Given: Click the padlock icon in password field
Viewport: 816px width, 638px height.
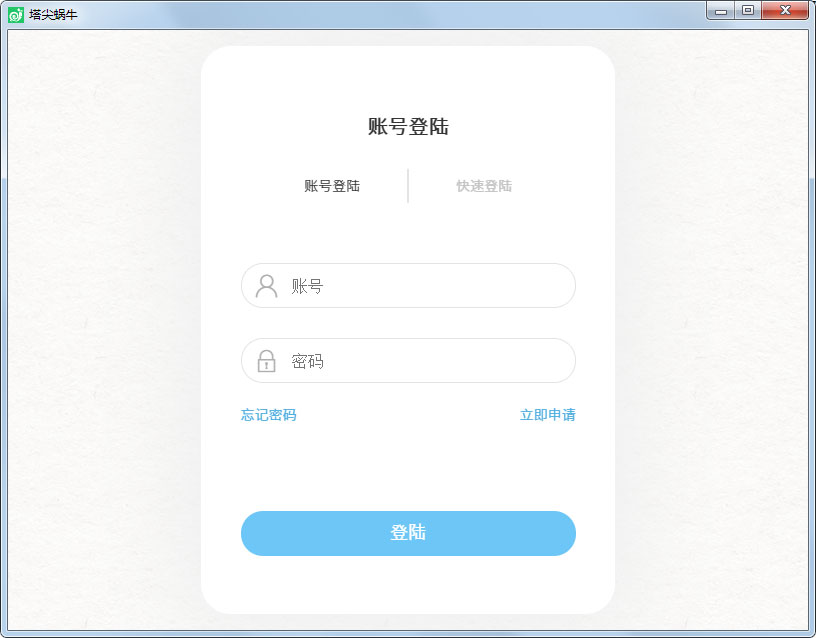Looking at the screenshot, I should (x=266, y=361).
